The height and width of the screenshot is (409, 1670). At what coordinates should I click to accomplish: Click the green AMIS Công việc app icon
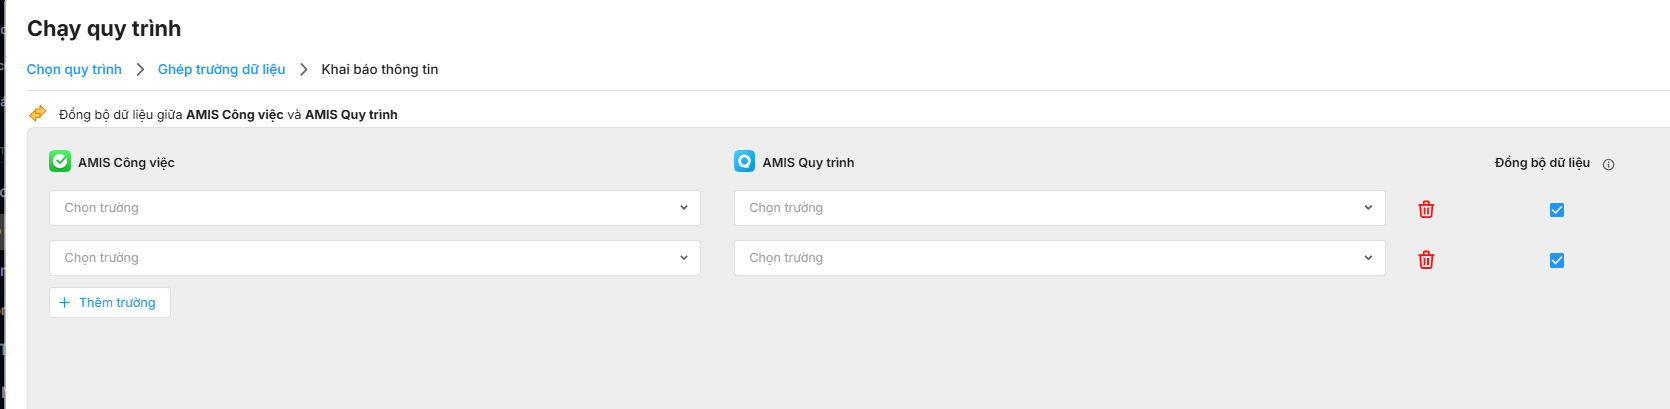60,162
